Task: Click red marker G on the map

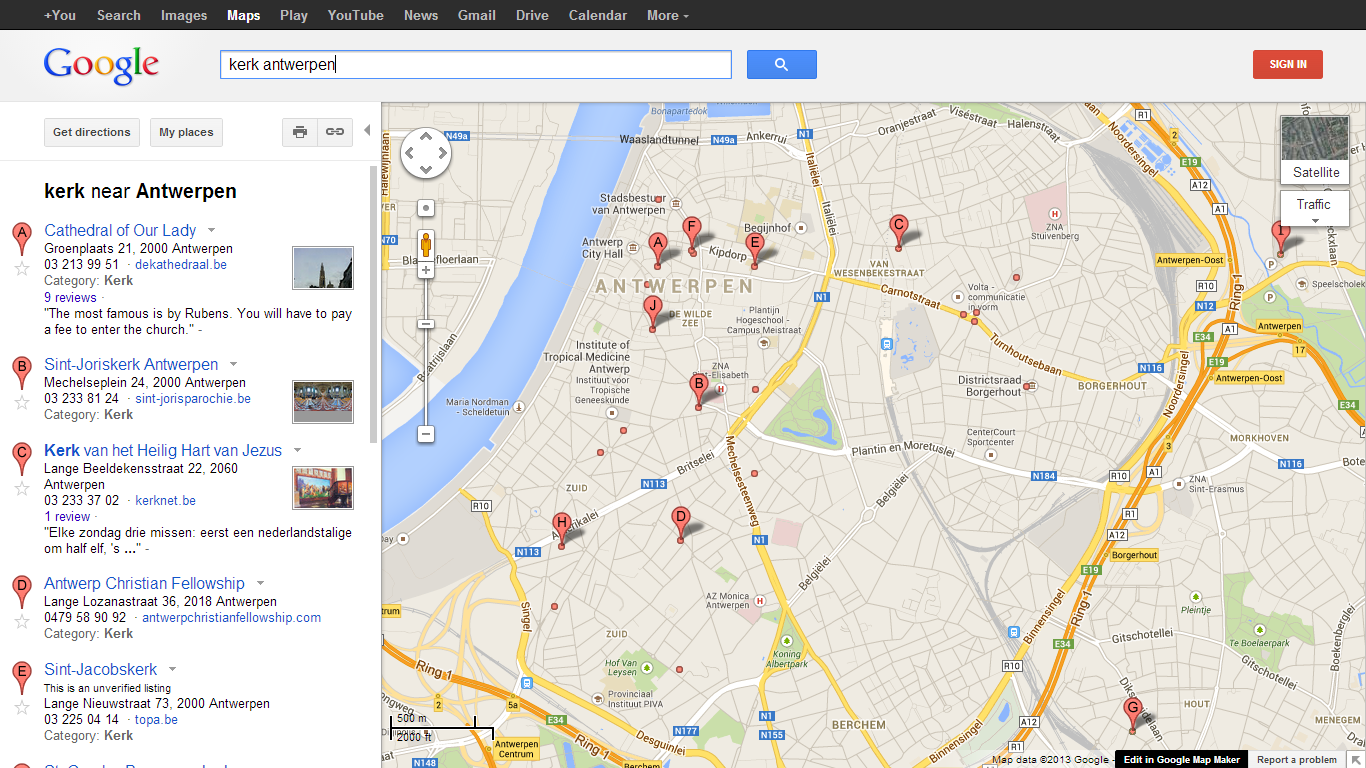Action: (1133, 716)
